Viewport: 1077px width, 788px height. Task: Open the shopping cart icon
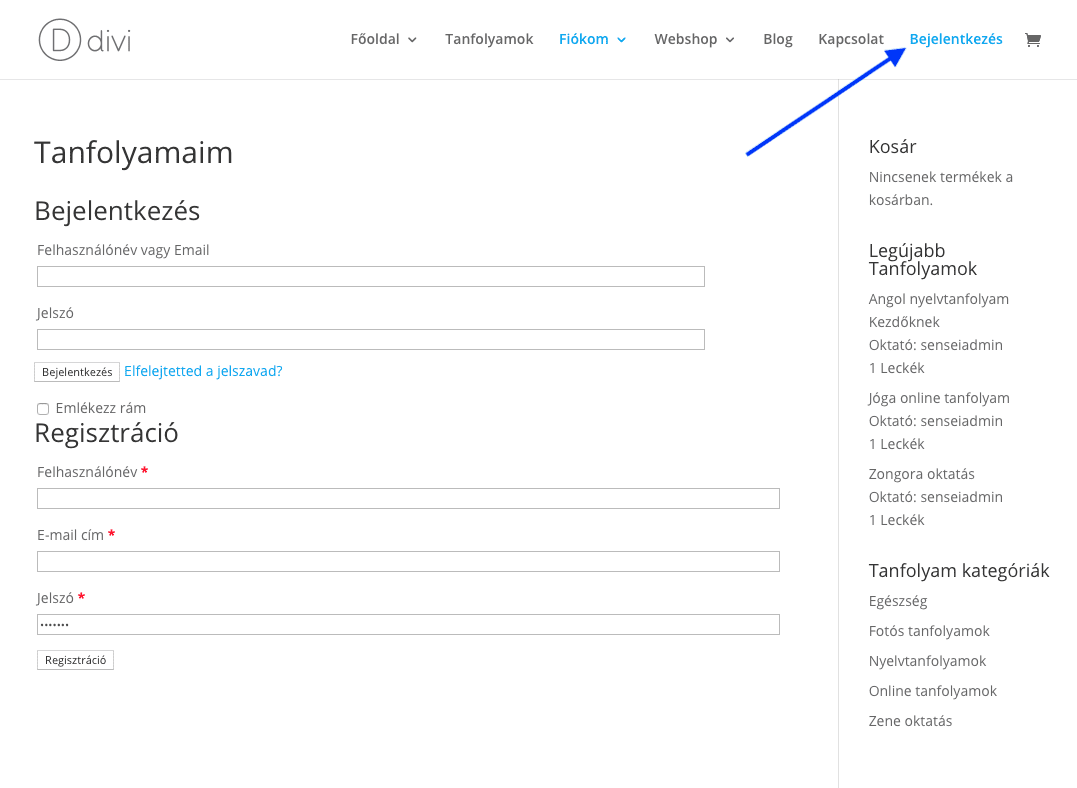[x=1032, y=40]
